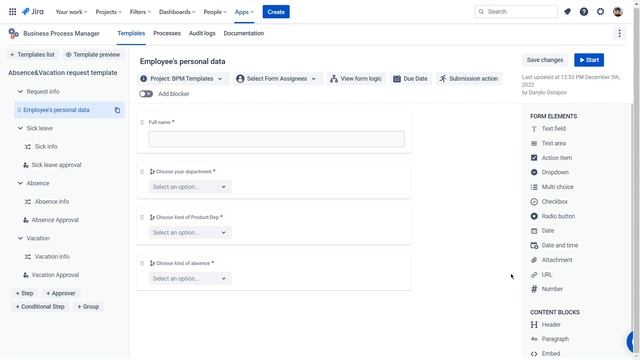Focus the Jira Search box
The height and width of the screenshot is (360, 640).
point(516,12)
